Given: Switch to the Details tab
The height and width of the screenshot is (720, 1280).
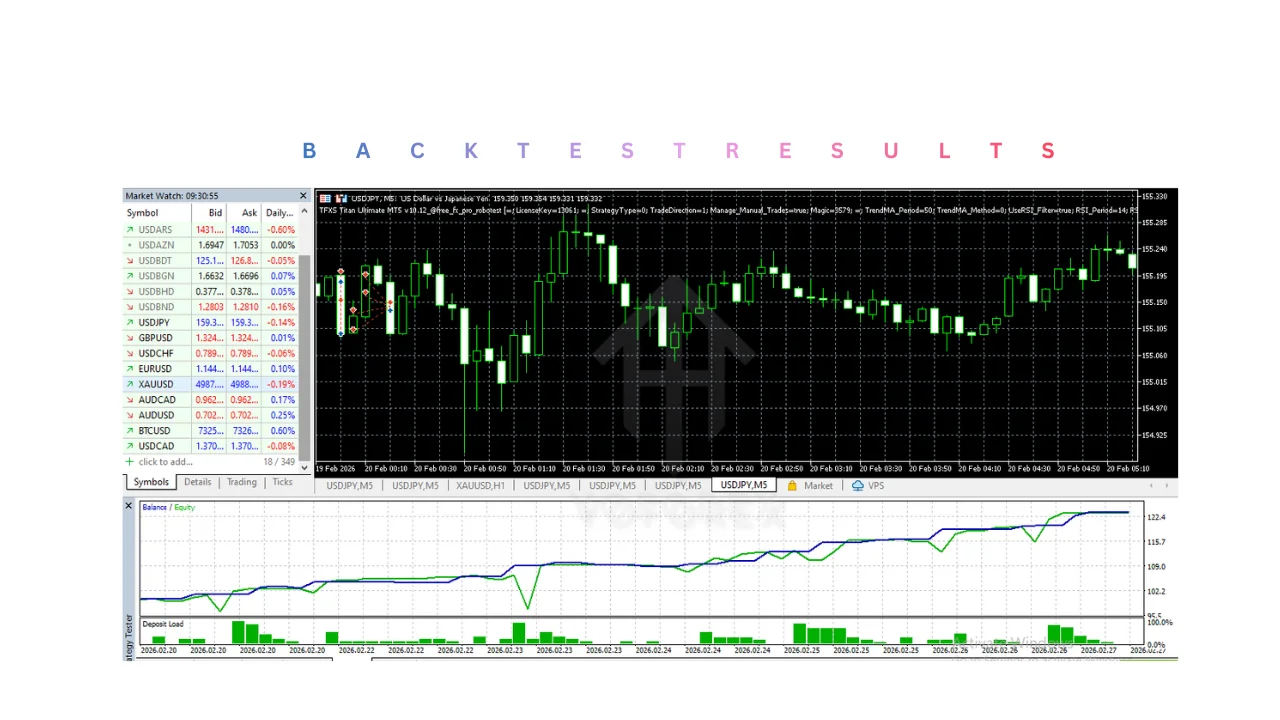Looking at the screenshot, I should [x=197, y=482].
